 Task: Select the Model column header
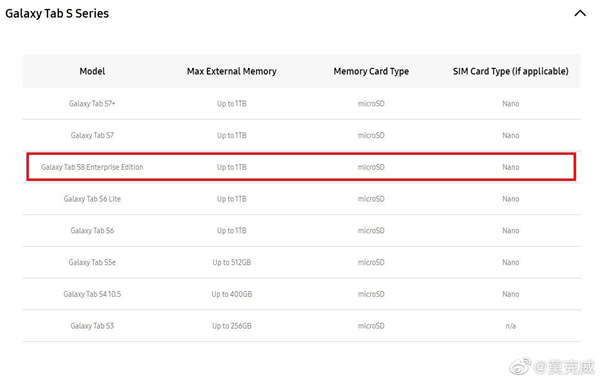(x=92, y=71)
